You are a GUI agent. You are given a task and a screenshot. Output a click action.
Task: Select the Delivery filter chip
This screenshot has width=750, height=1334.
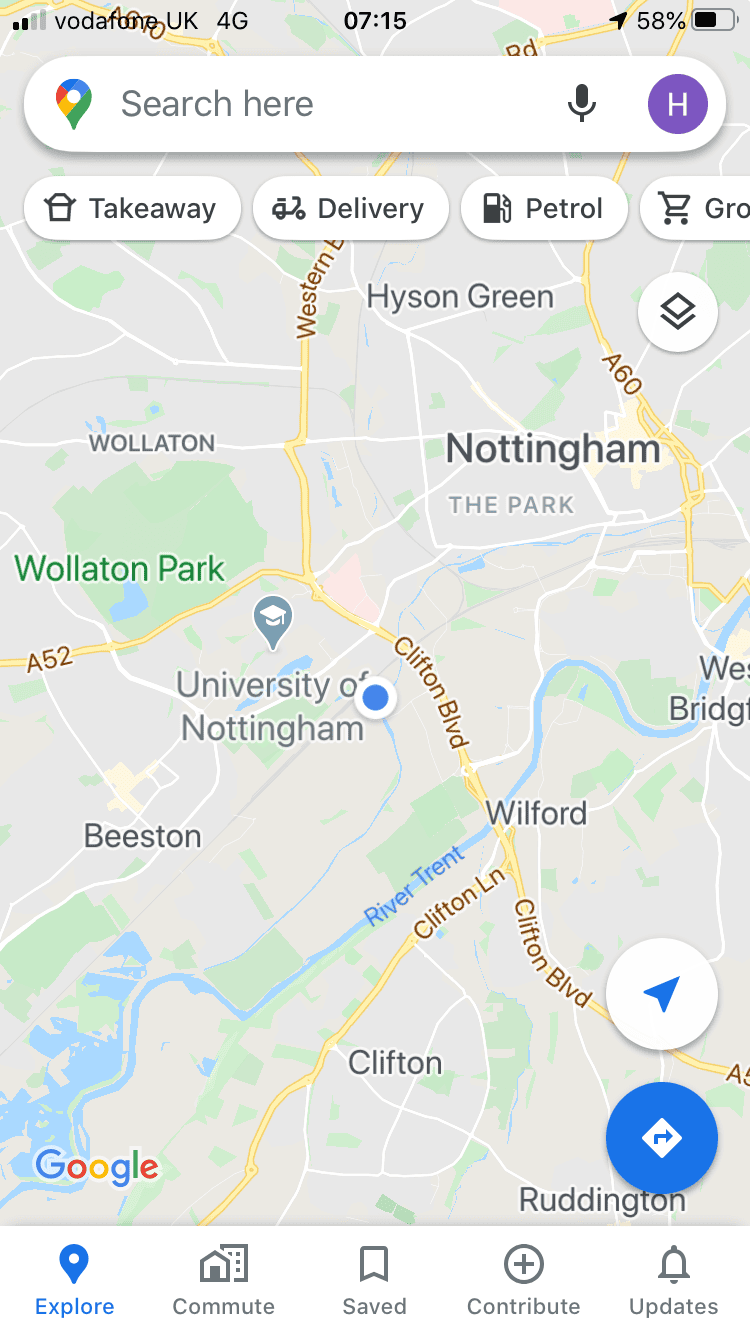[350, 209]
